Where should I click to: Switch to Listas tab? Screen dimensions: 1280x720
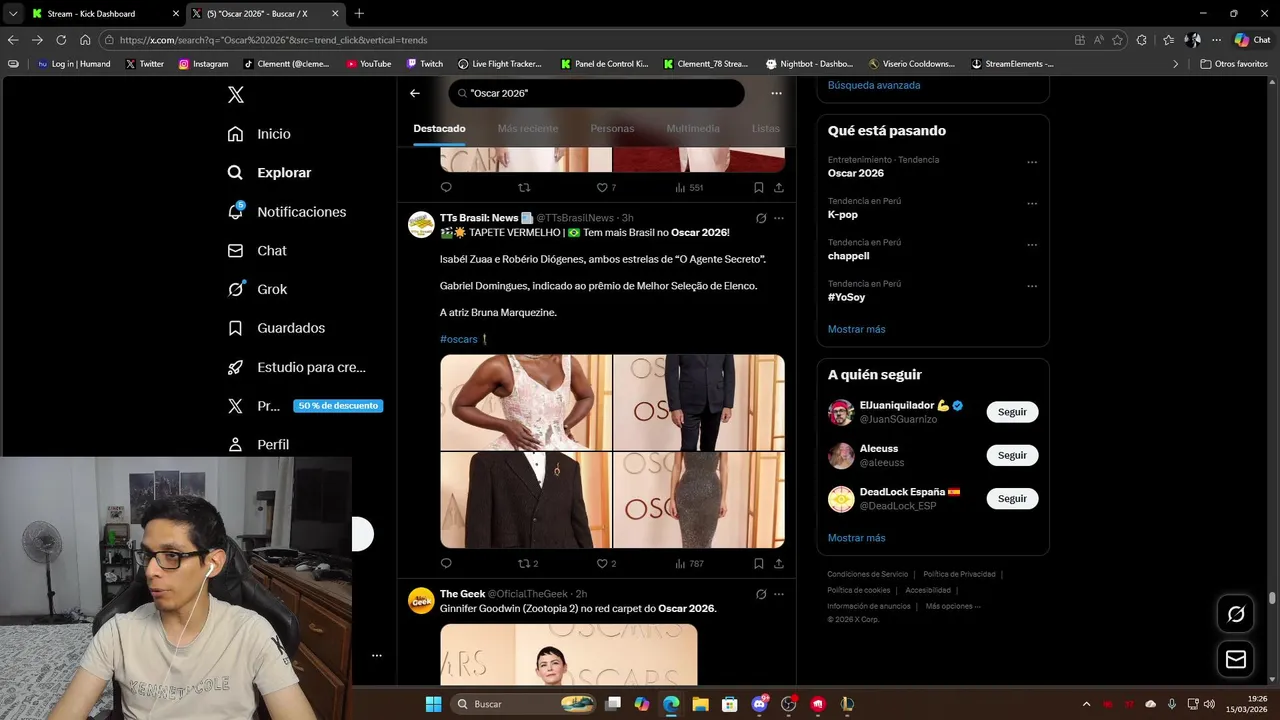point(766,128)
